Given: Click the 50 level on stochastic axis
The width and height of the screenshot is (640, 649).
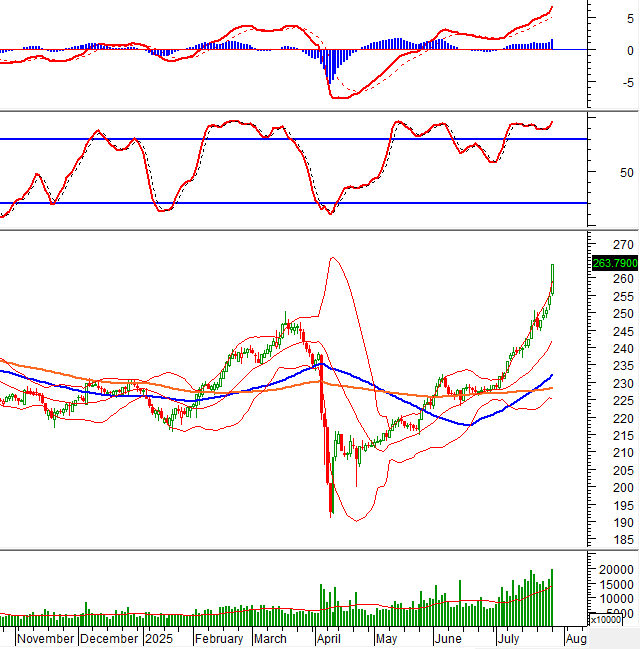Looking at the screenshot, I should pos(627,173).
